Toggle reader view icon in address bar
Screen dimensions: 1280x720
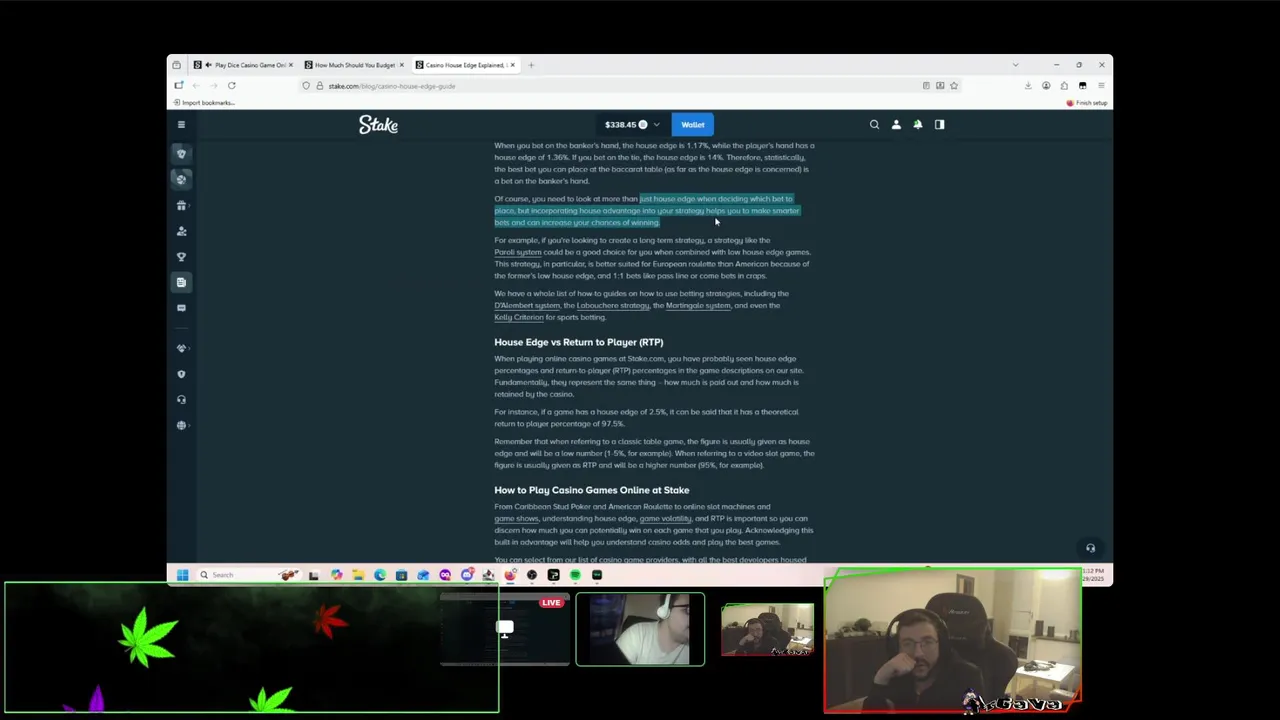[x=926, y=86]
